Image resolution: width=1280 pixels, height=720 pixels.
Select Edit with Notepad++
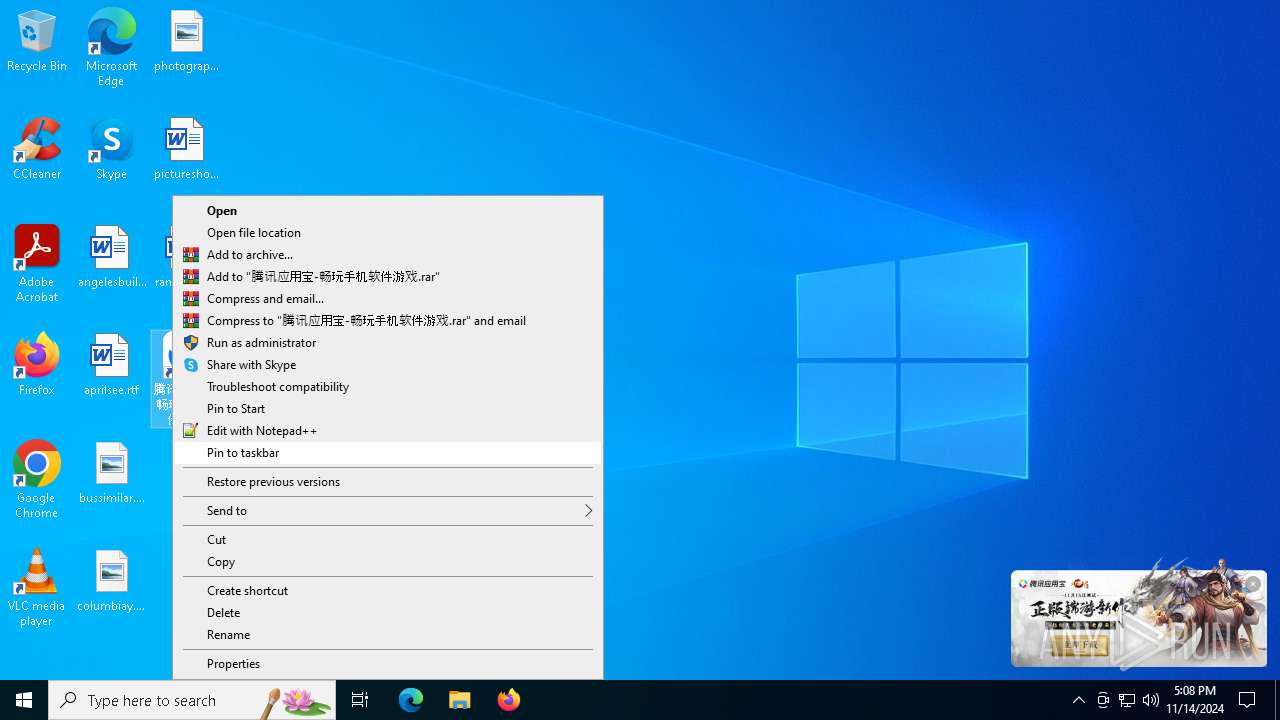[388, 431]
